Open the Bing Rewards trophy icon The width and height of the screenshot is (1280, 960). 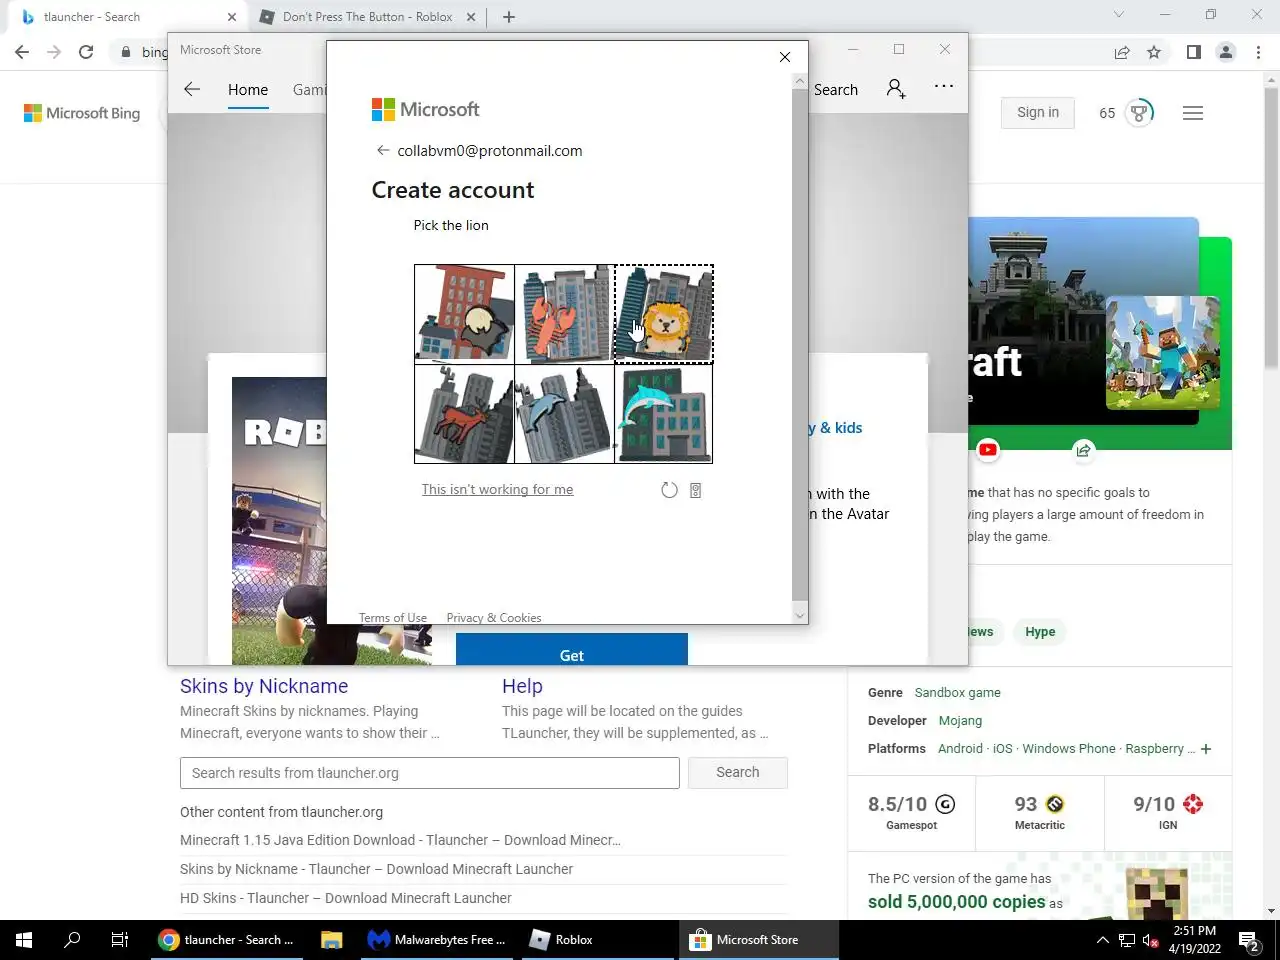pos(1139,112)
